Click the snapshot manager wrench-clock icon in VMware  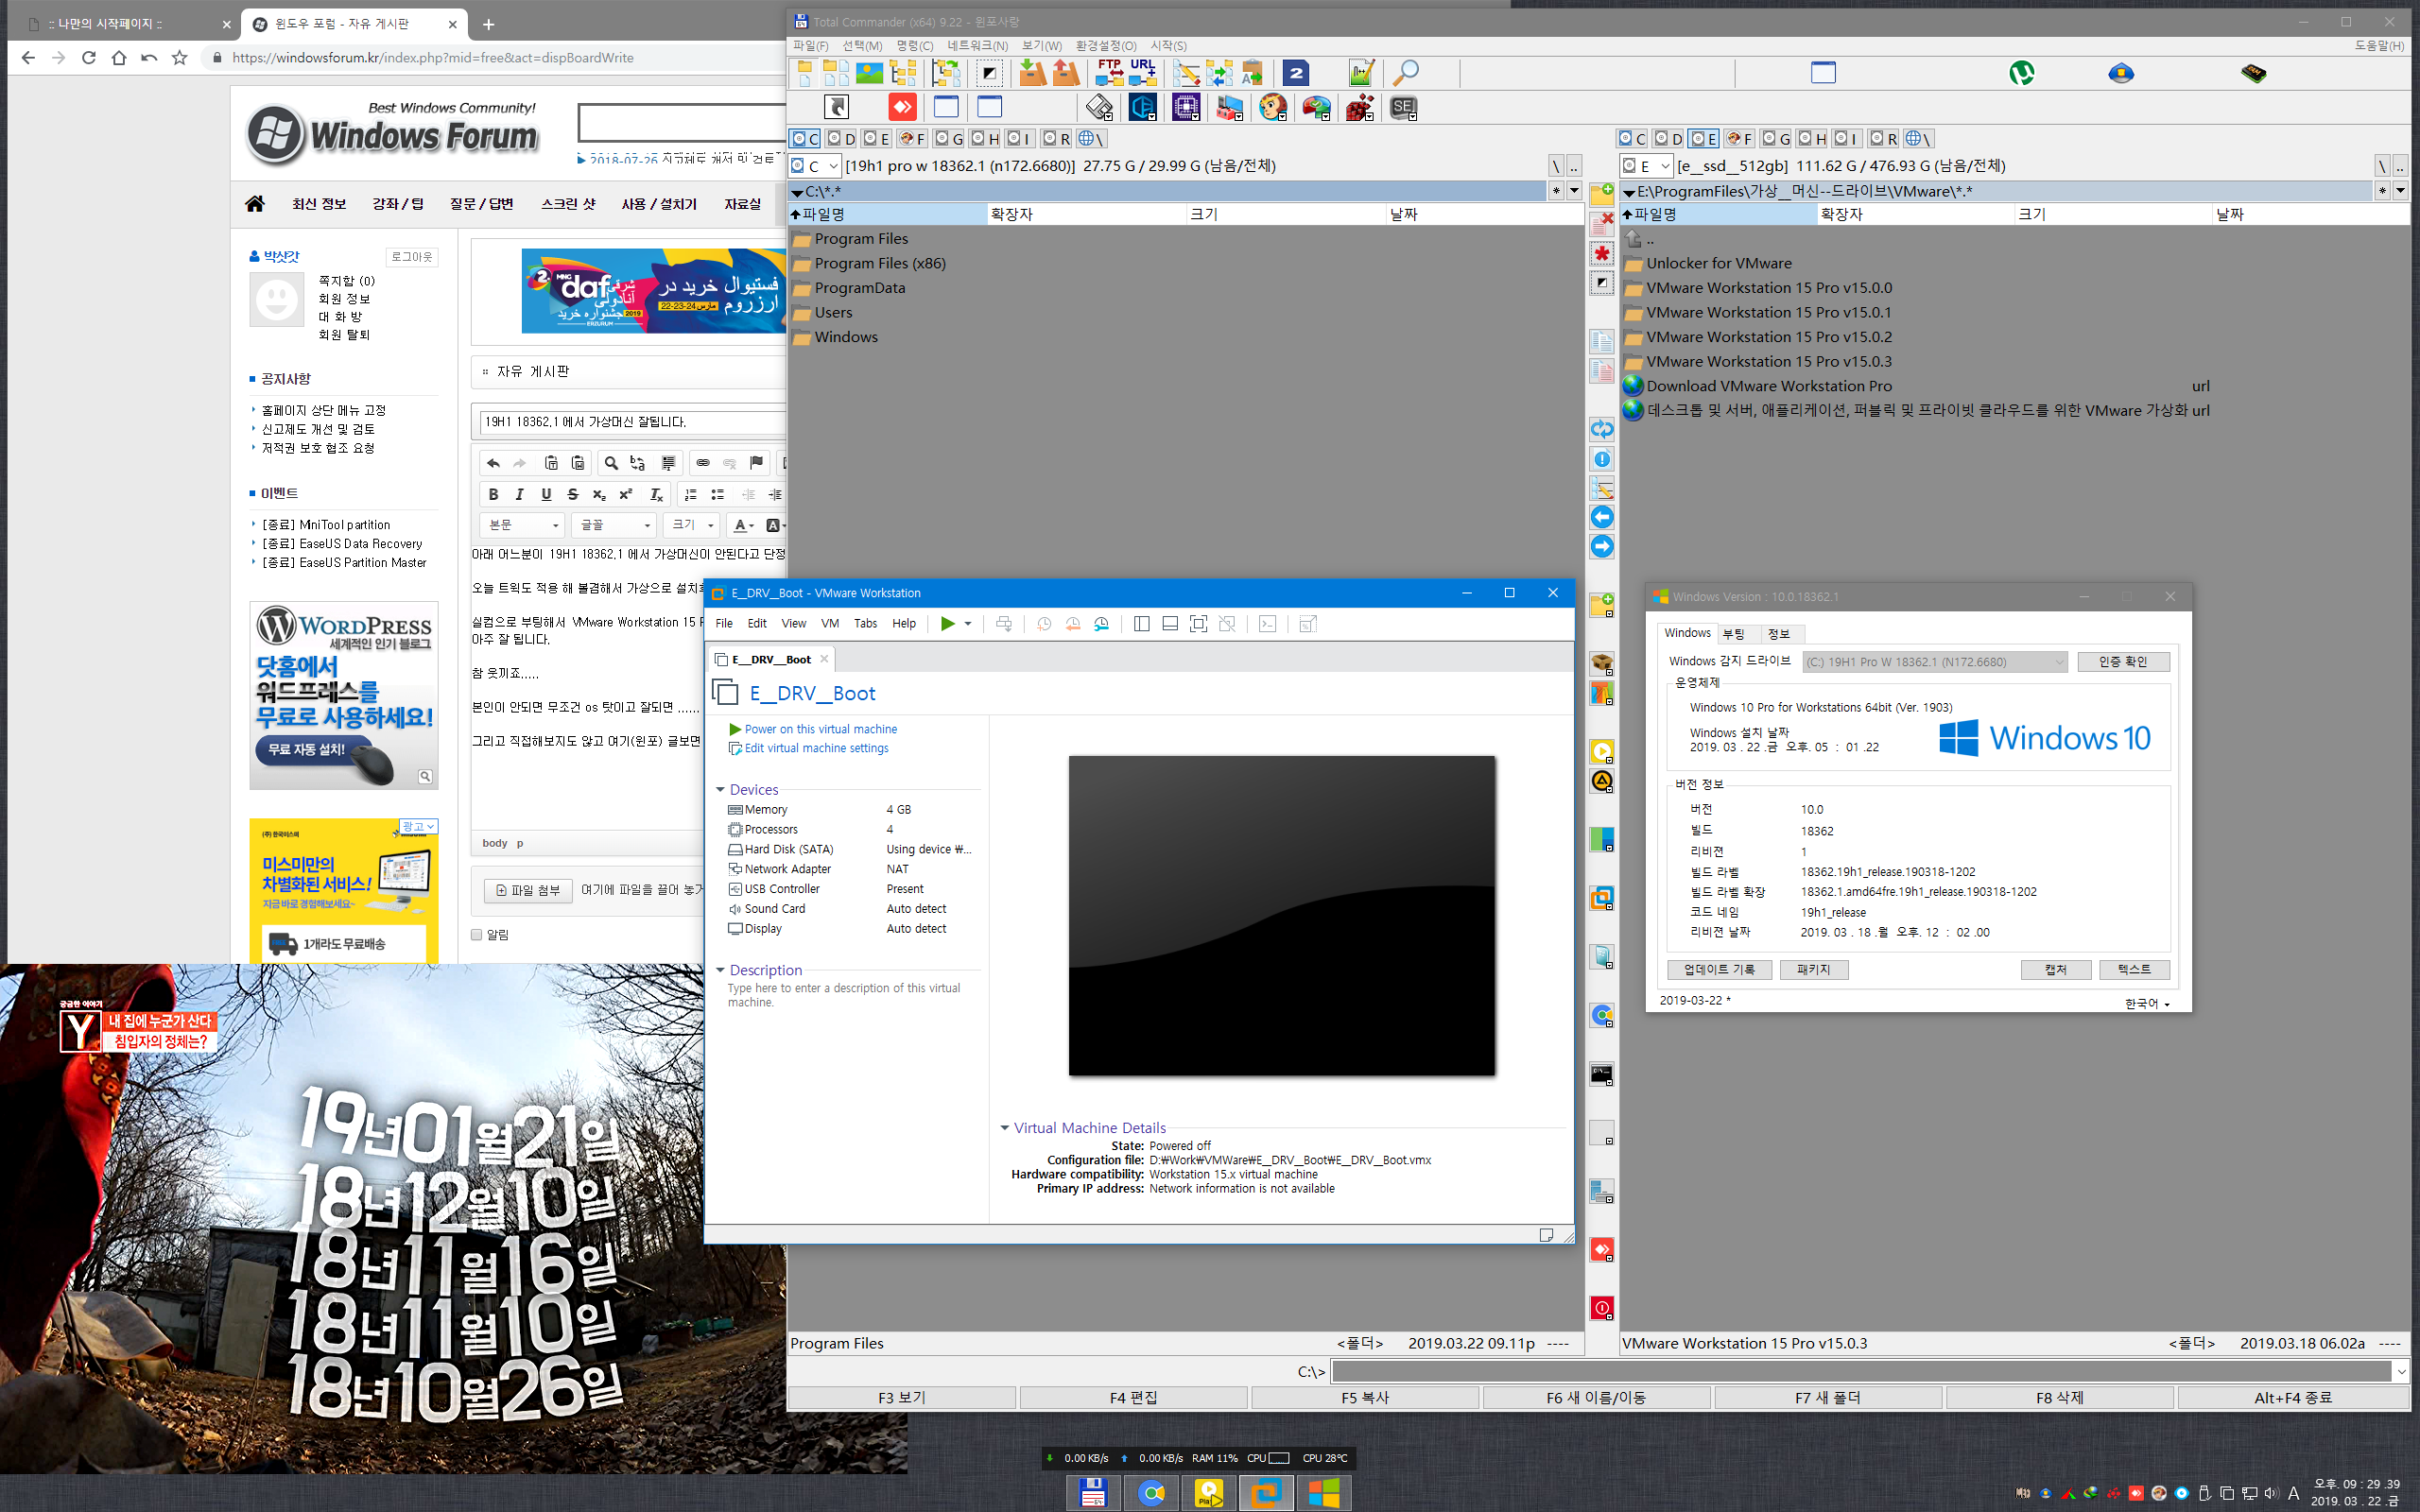(x=1101, y=624)
